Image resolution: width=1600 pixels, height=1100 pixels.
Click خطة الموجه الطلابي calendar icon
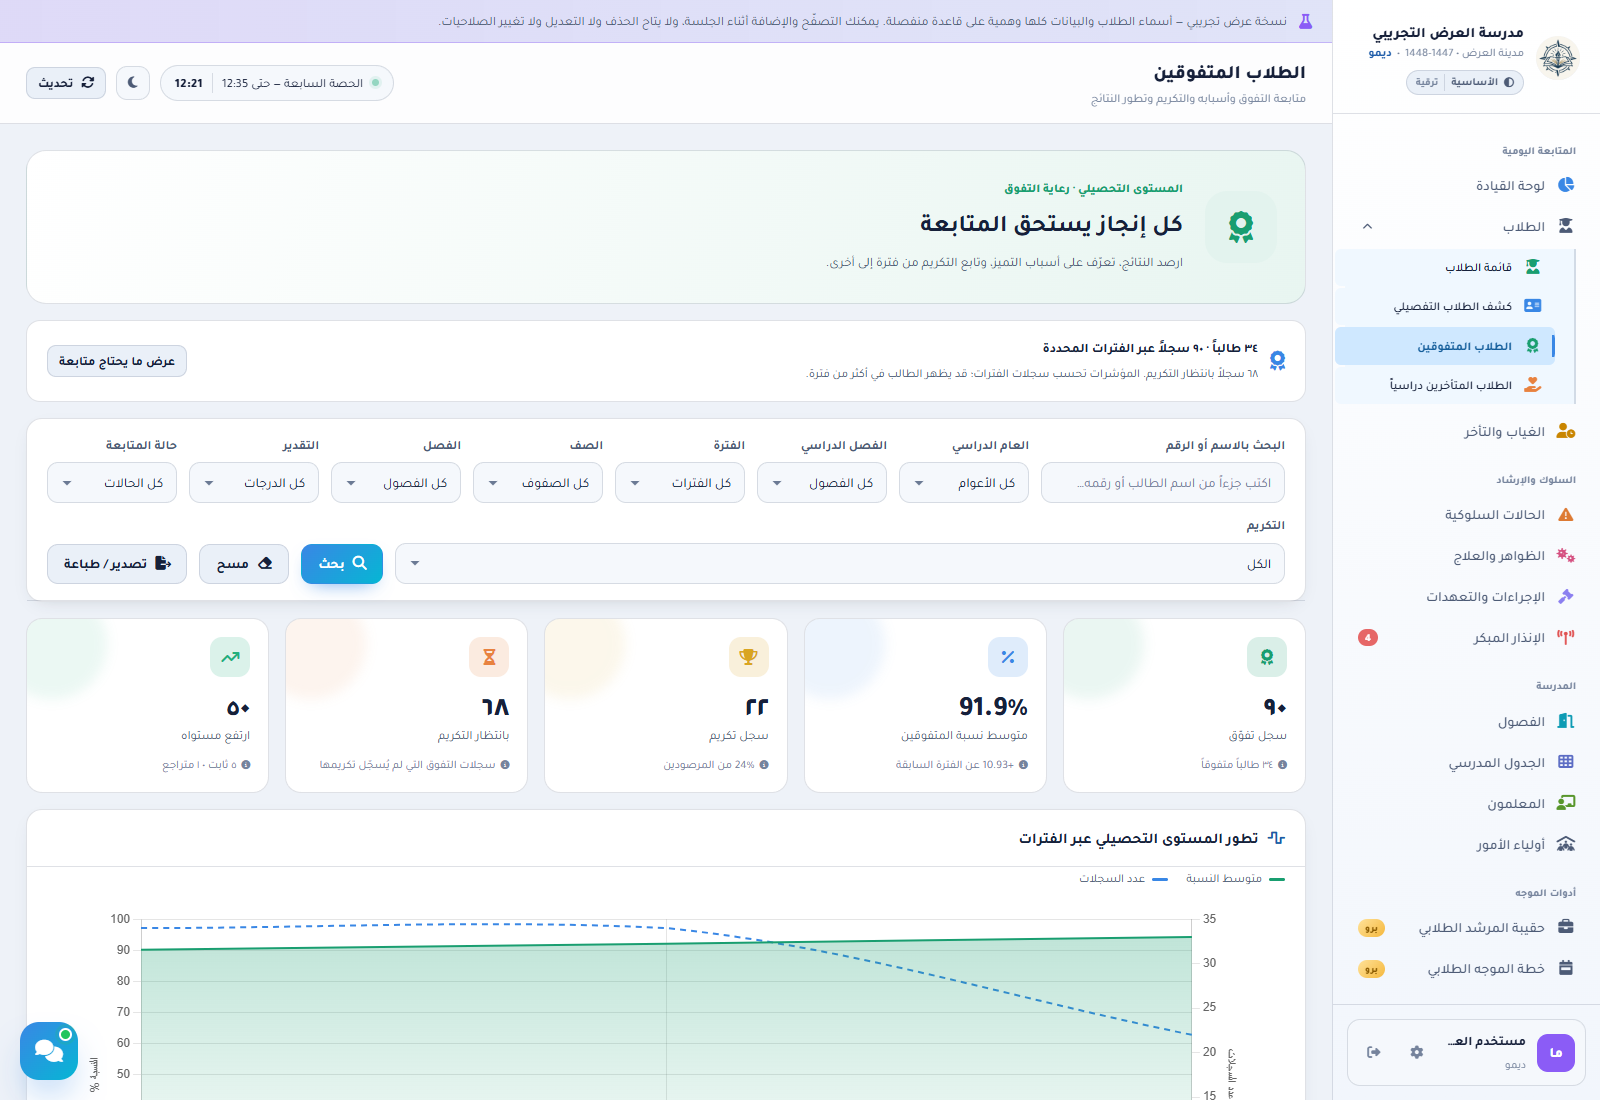click(1566, 969)
